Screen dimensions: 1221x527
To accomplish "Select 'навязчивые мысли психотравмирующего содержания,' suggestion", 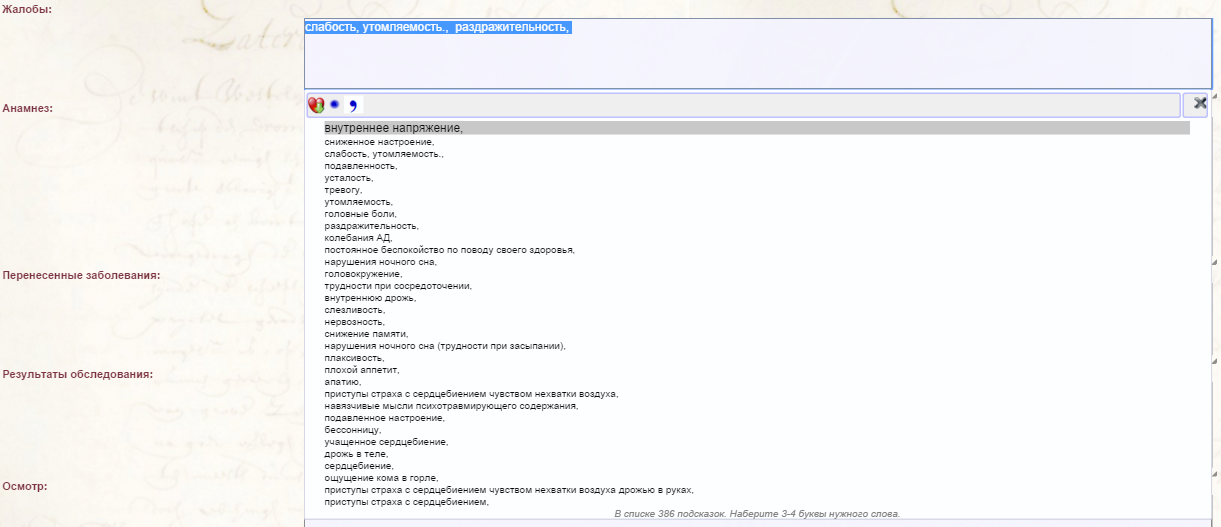I will (x=451, y=406).
